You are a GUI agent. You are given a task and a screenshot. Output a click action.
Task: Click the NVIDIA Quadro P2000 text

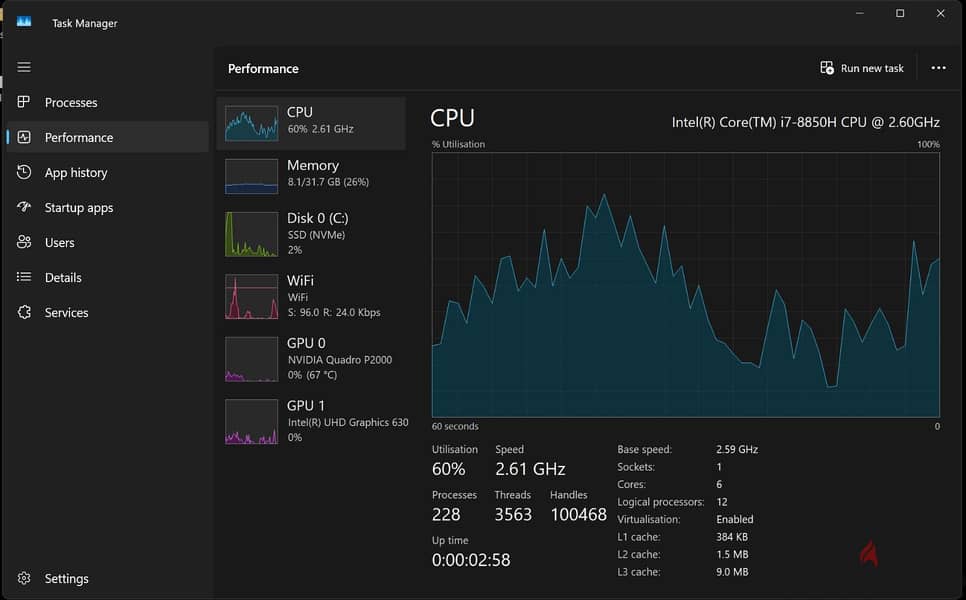339,360
